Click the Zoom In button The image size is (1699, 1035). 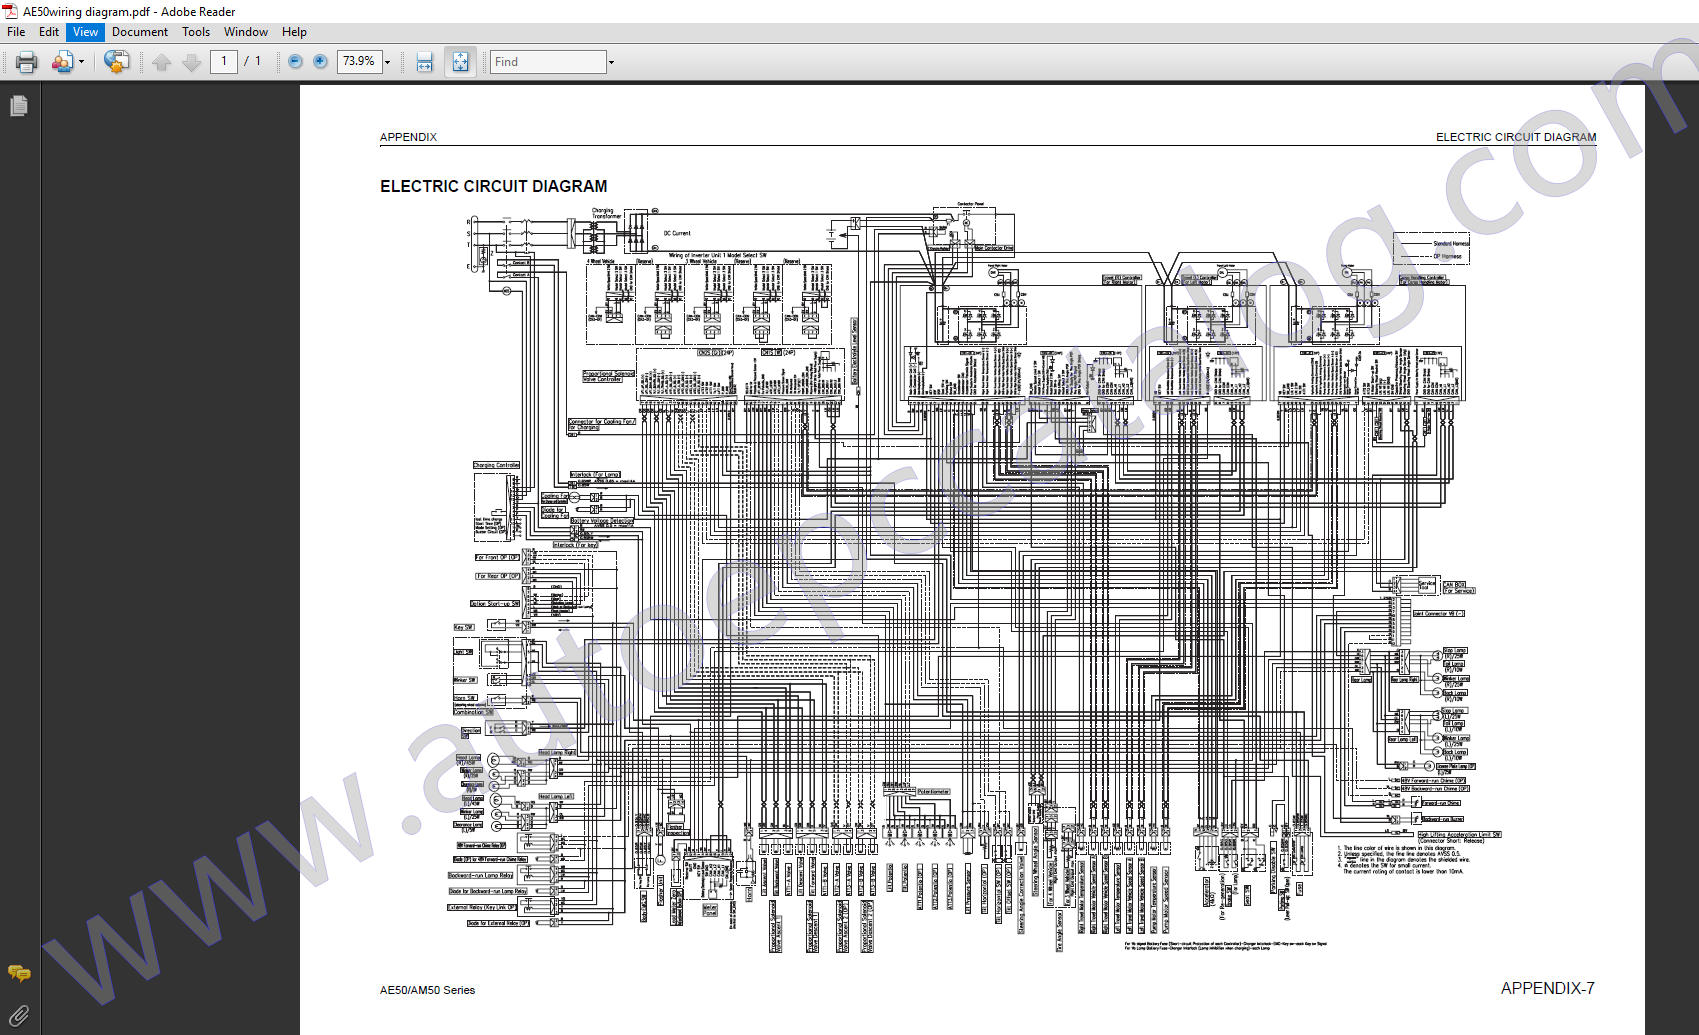pos(318,61)
